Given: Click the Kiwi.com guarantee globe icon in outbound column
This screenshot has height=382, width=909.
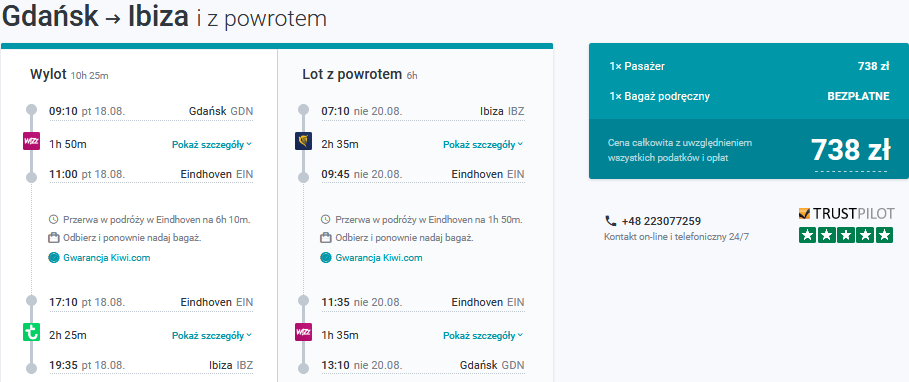Looking at the screenshot, I should point(53,258).
